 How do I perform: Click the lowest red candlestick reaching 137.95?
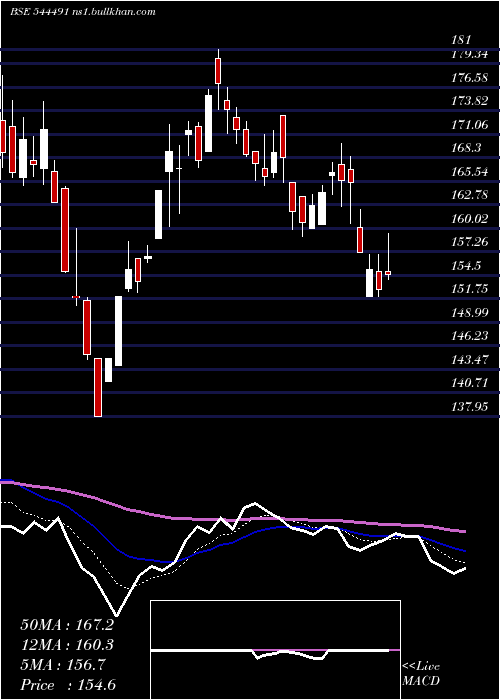pos(98,388)
